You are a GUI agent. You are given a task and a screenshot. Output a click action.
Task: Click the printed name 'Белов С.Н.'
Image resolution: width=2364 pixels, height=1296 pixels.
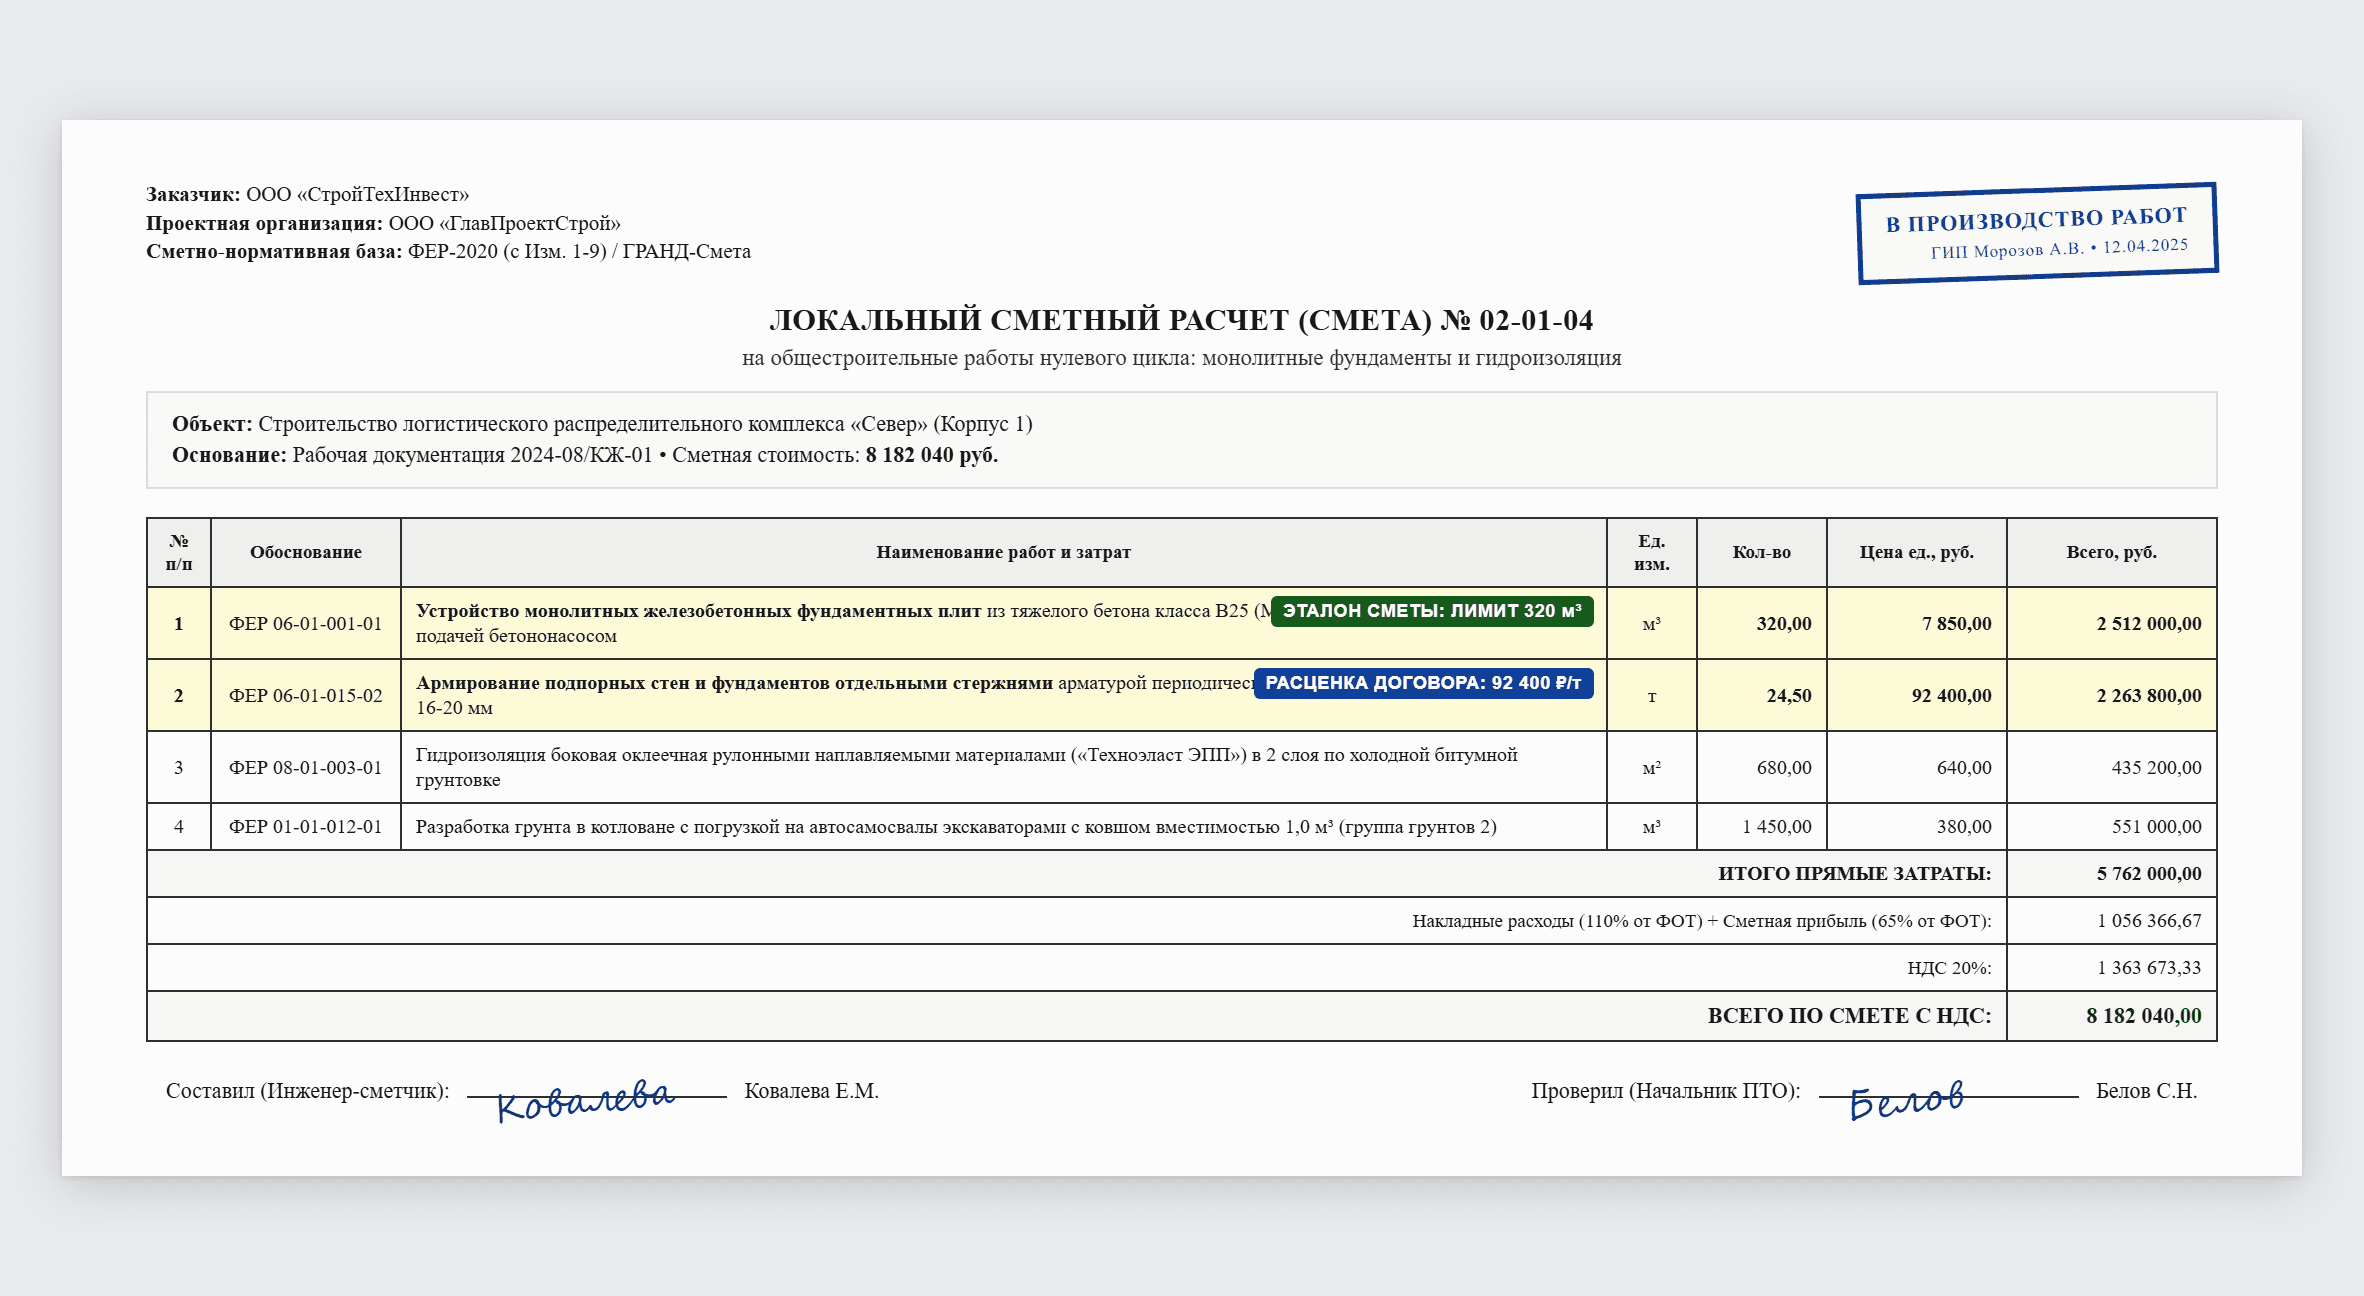coord(2146,1091)
